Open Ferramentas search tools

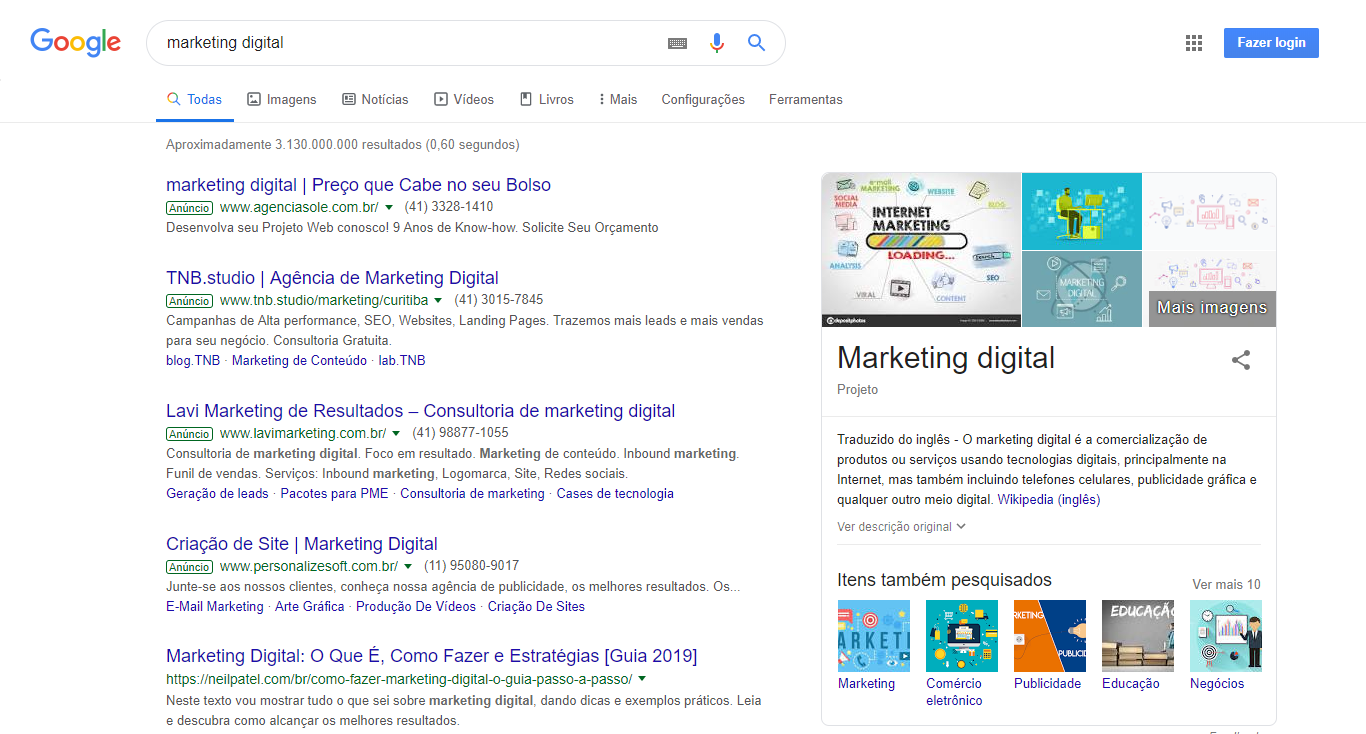(806, 100)
